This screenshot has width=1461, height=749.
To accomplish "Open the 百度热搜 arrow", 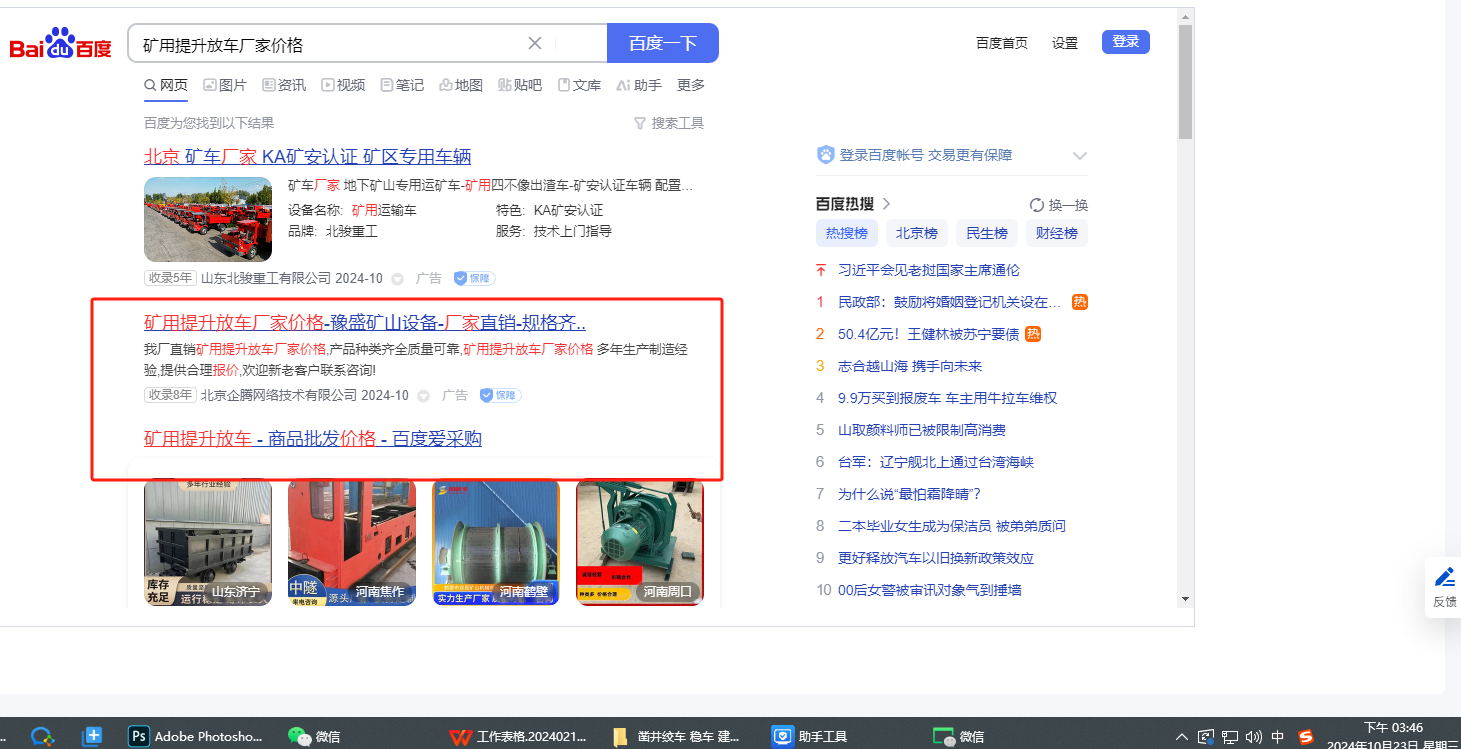I will coord(886,204).
